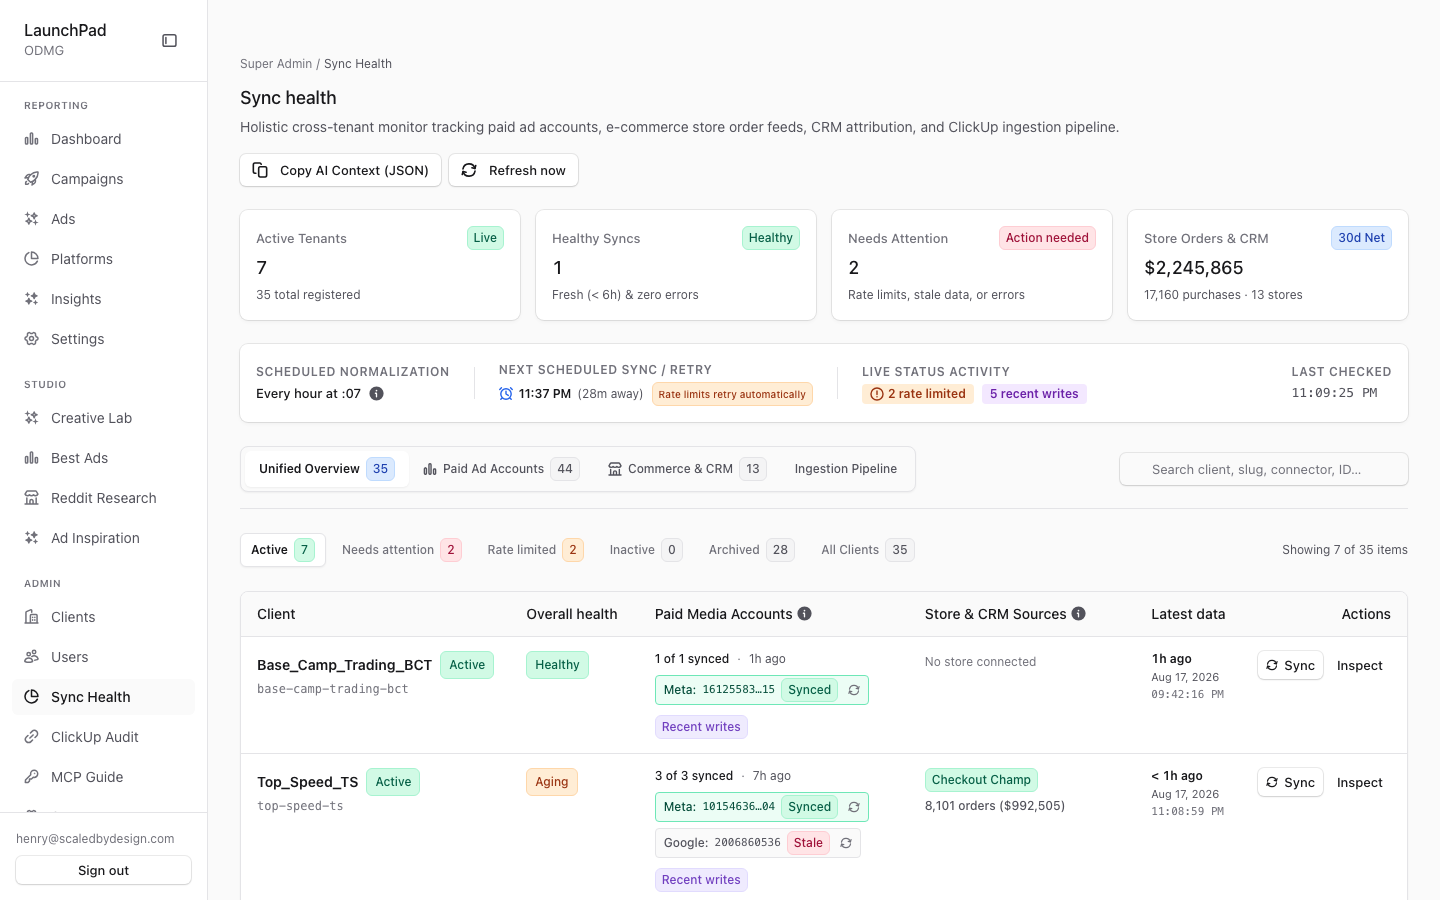Inspect the Base_Camp_Trading_BCT client
The height and width of the screenshot is (900, 1440).
[x=1360, y=666]
